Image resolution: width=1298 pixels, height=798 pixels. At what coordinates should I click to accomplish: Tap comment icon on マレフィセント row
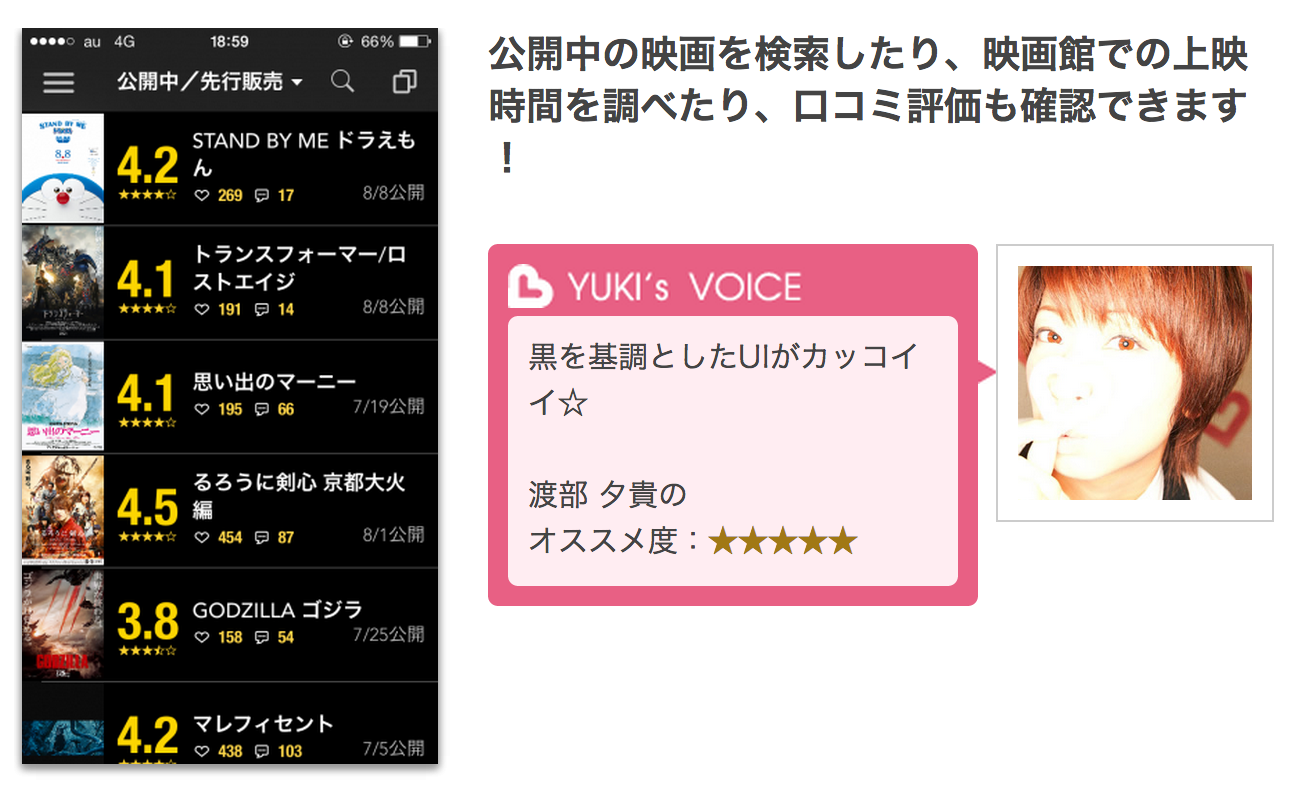(262, 751)
